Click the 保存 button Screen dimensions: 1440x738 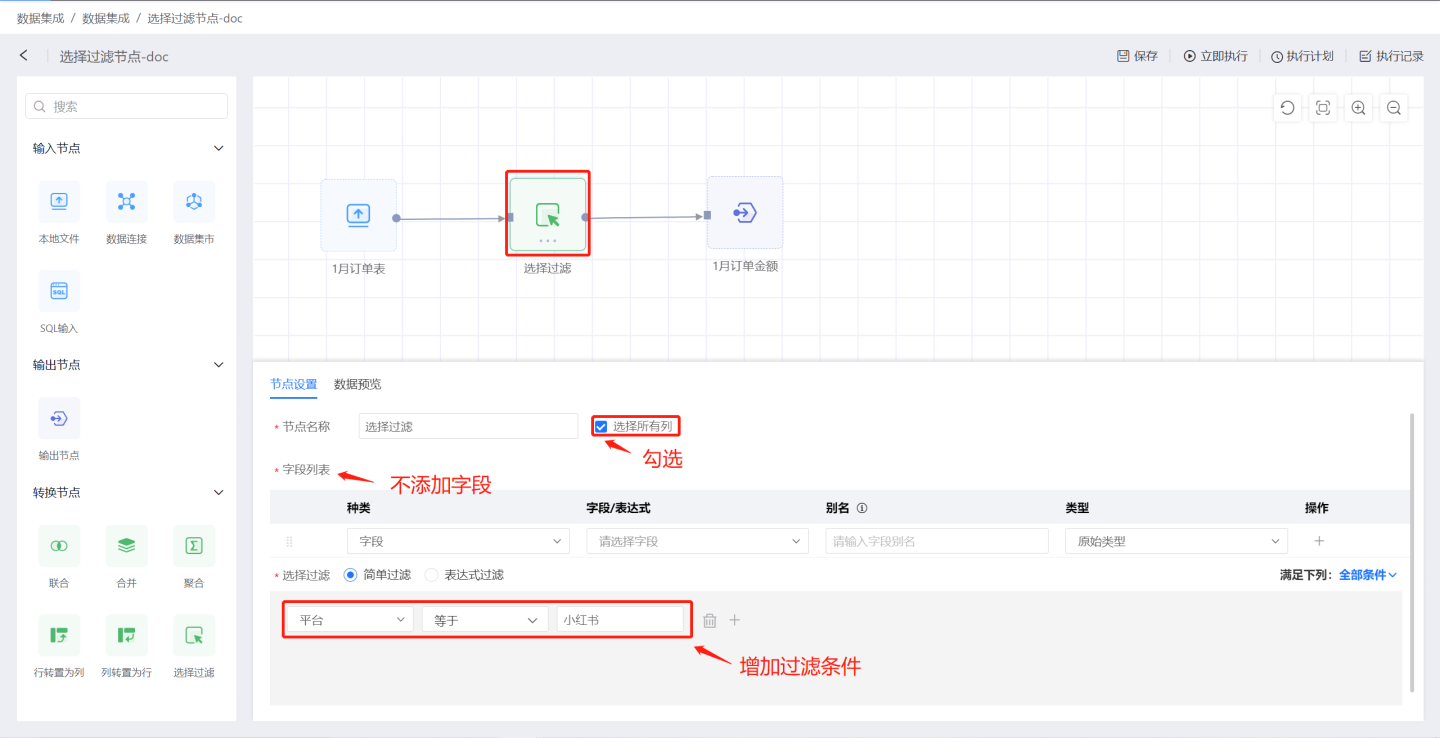[1137, 56]
